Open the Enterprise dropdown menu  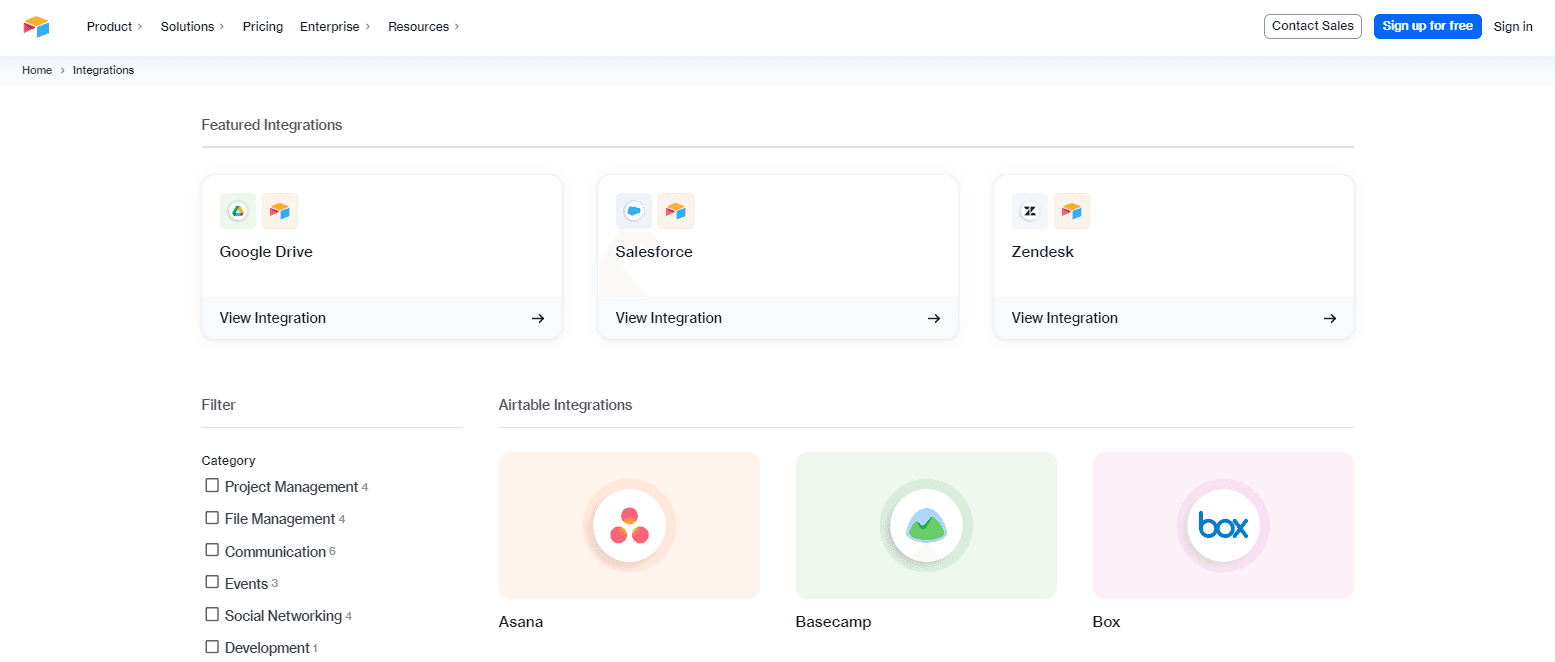[335, 27]
